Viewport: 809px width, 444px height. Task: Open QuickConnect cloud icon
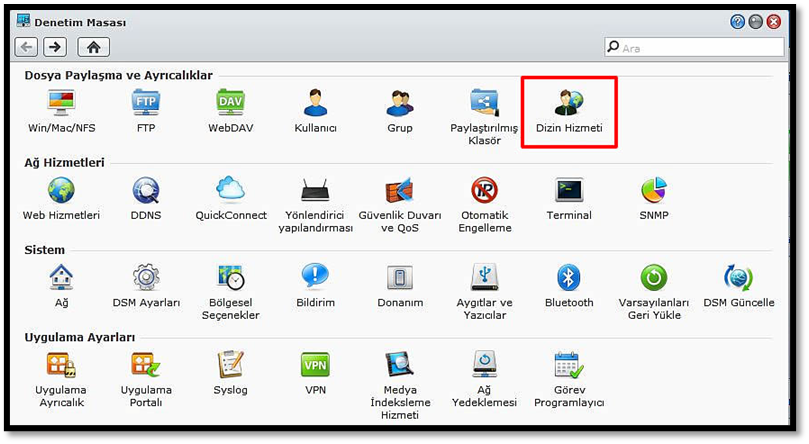[x=231, y=191]
